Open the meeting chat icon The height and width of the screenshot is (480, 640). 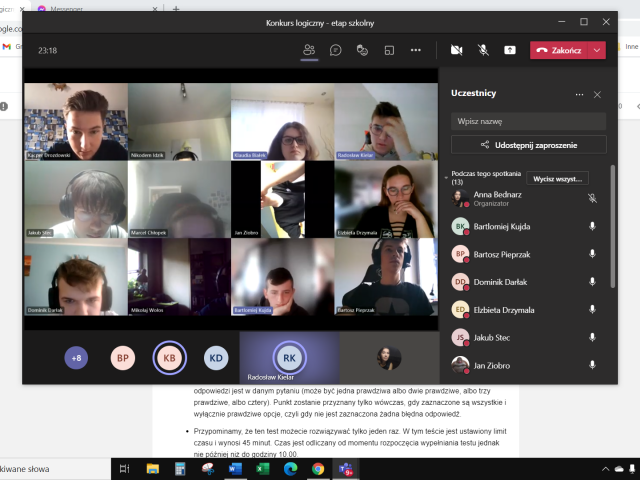click(x=336, y=50)
